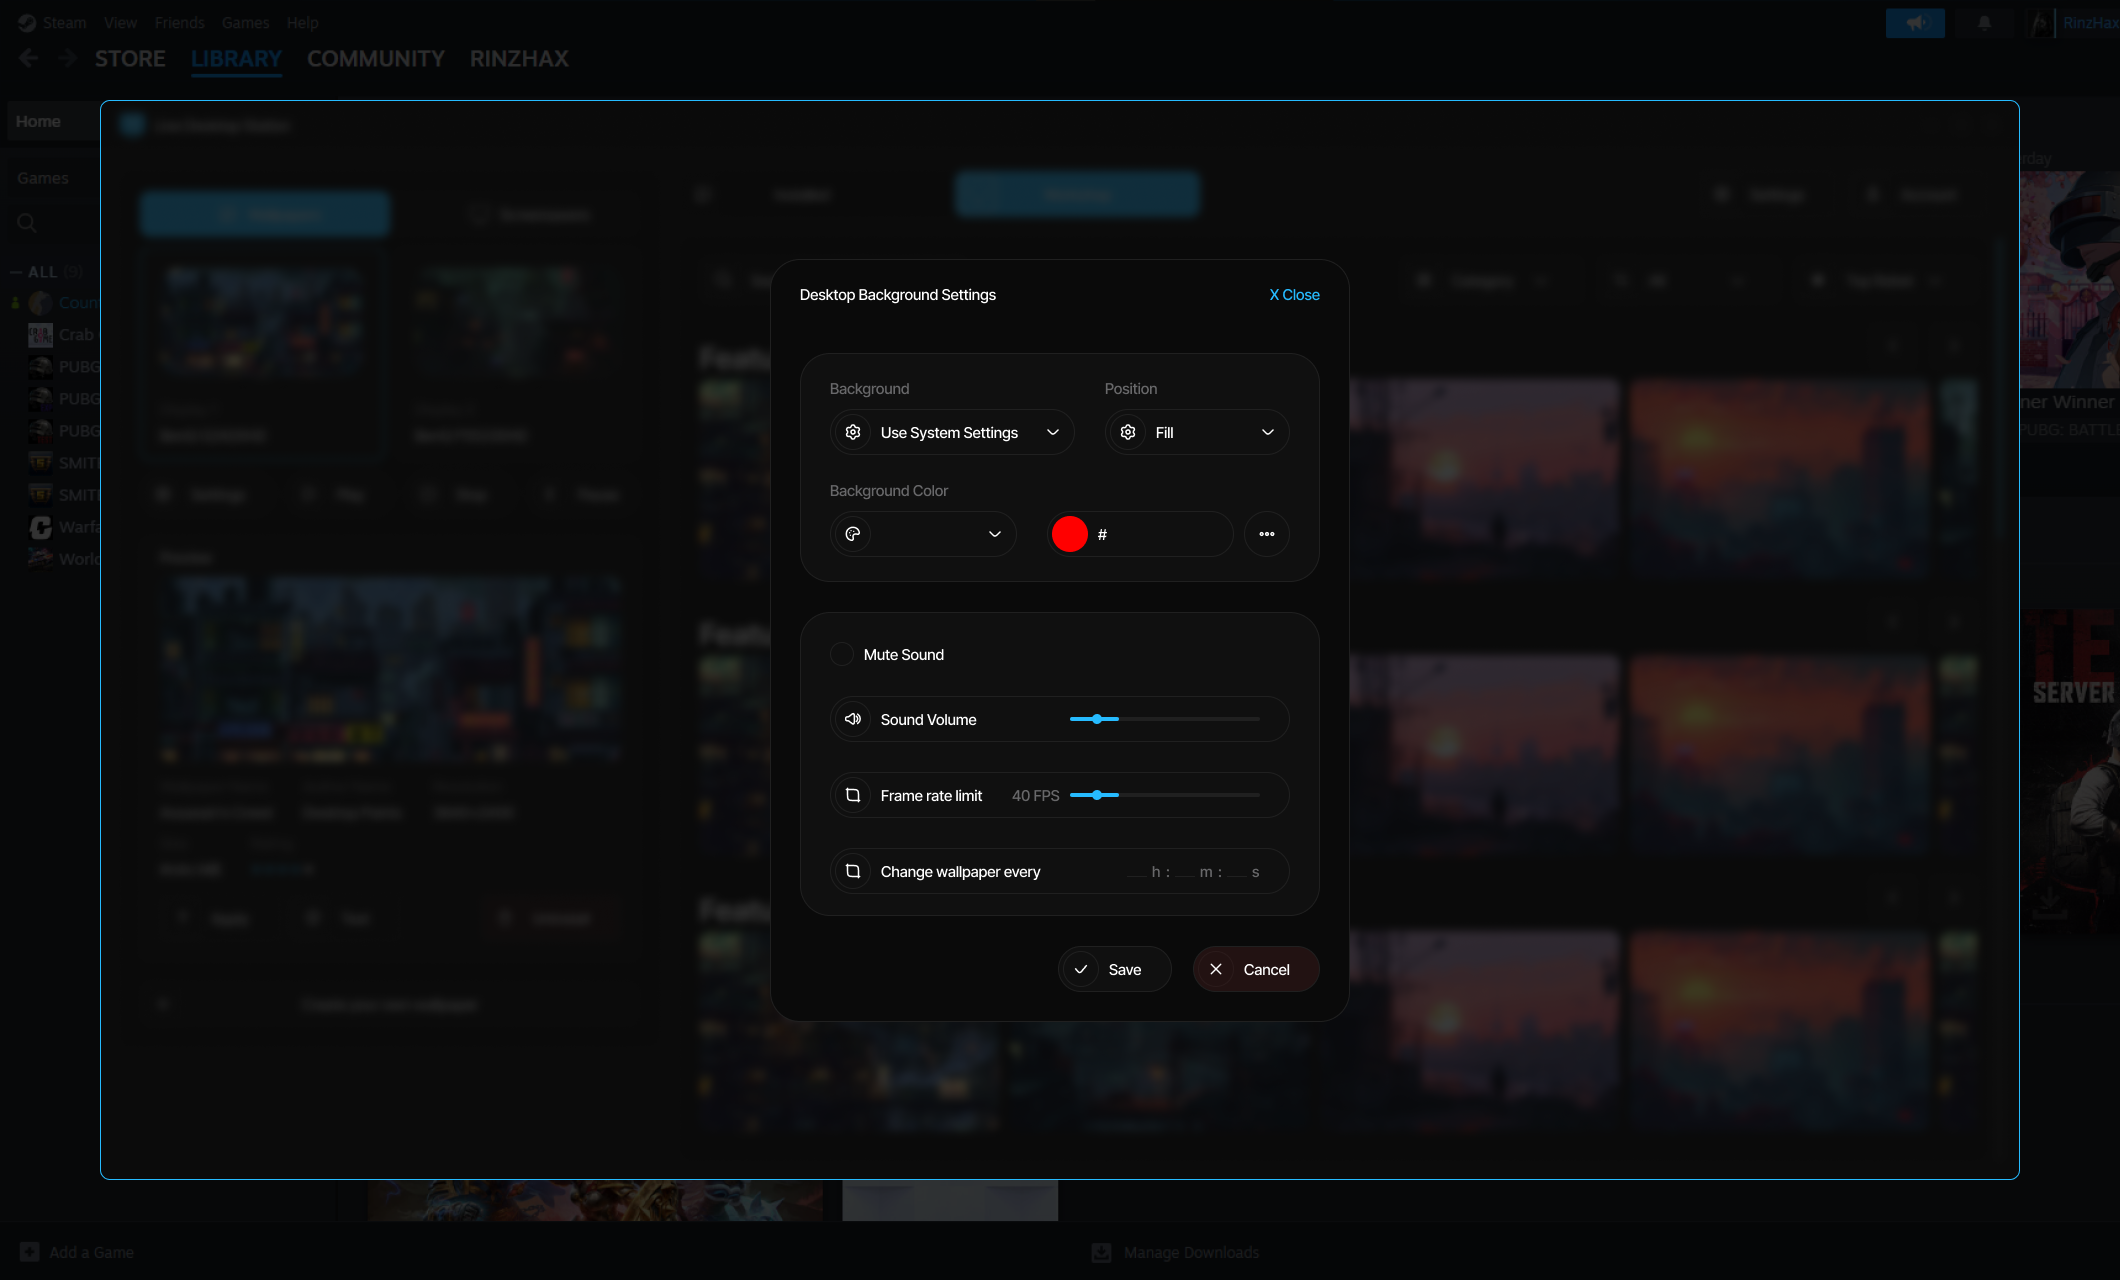The image size is (2120, 1280).
Task: Switch to the COMMUNITY tab
Action: point(376,59)
